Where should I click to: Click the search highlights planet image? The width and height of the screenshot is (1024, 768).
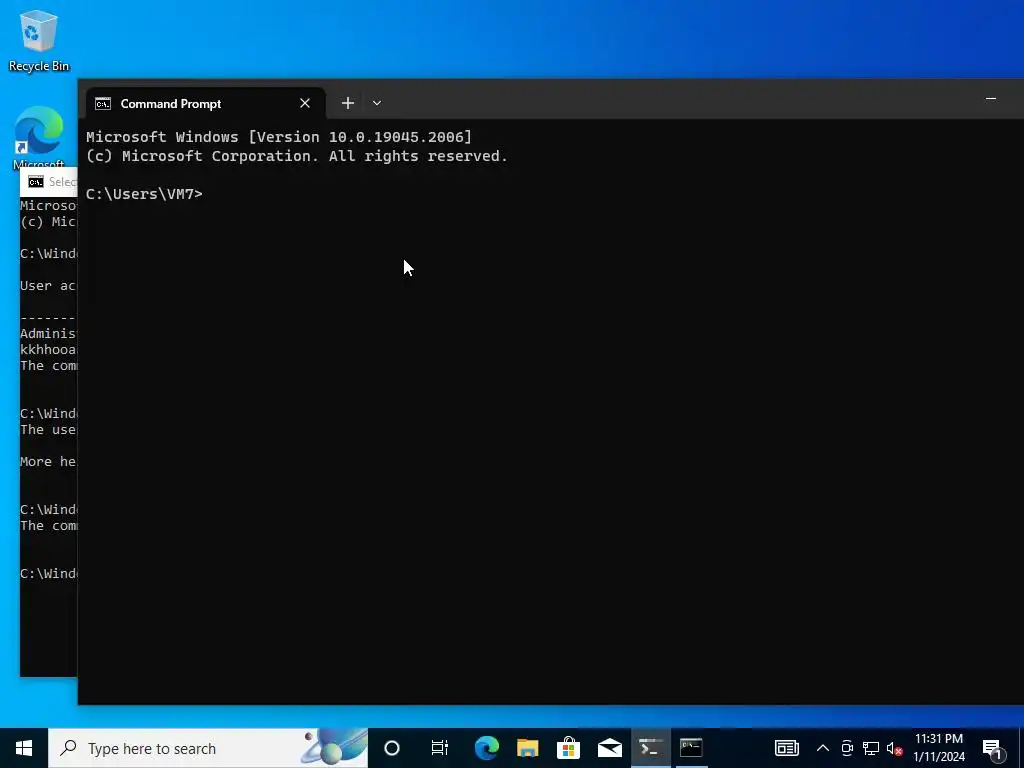pyautogui.click(x=334, y=748)
